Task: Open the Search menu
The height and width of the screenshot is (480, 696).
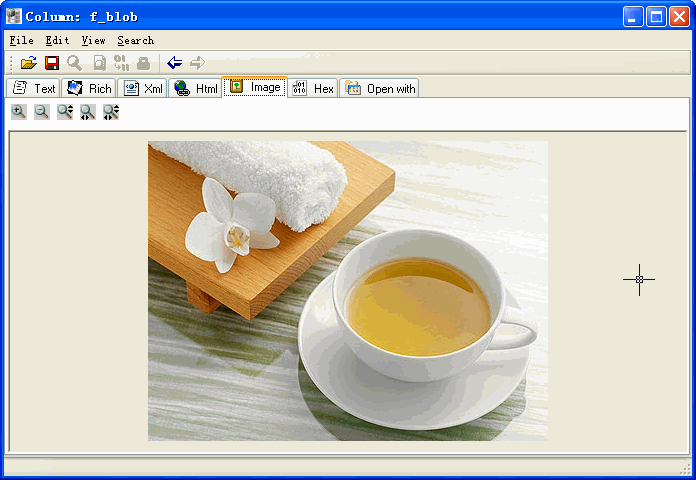Action: click(x=135, y=41)
